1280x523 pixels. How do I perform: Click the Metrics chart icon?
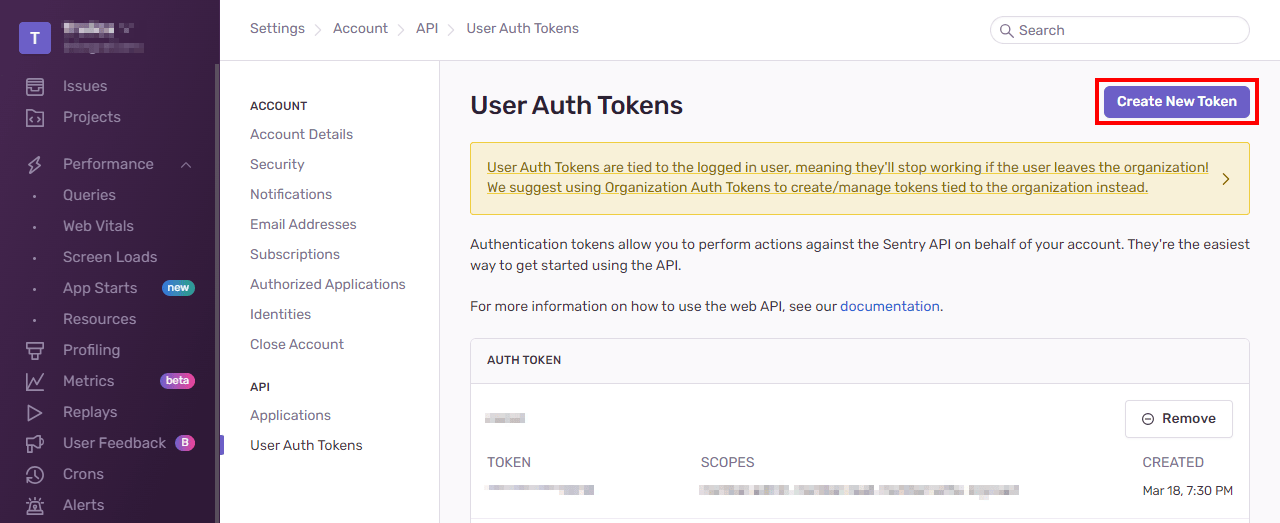point(35,381)
